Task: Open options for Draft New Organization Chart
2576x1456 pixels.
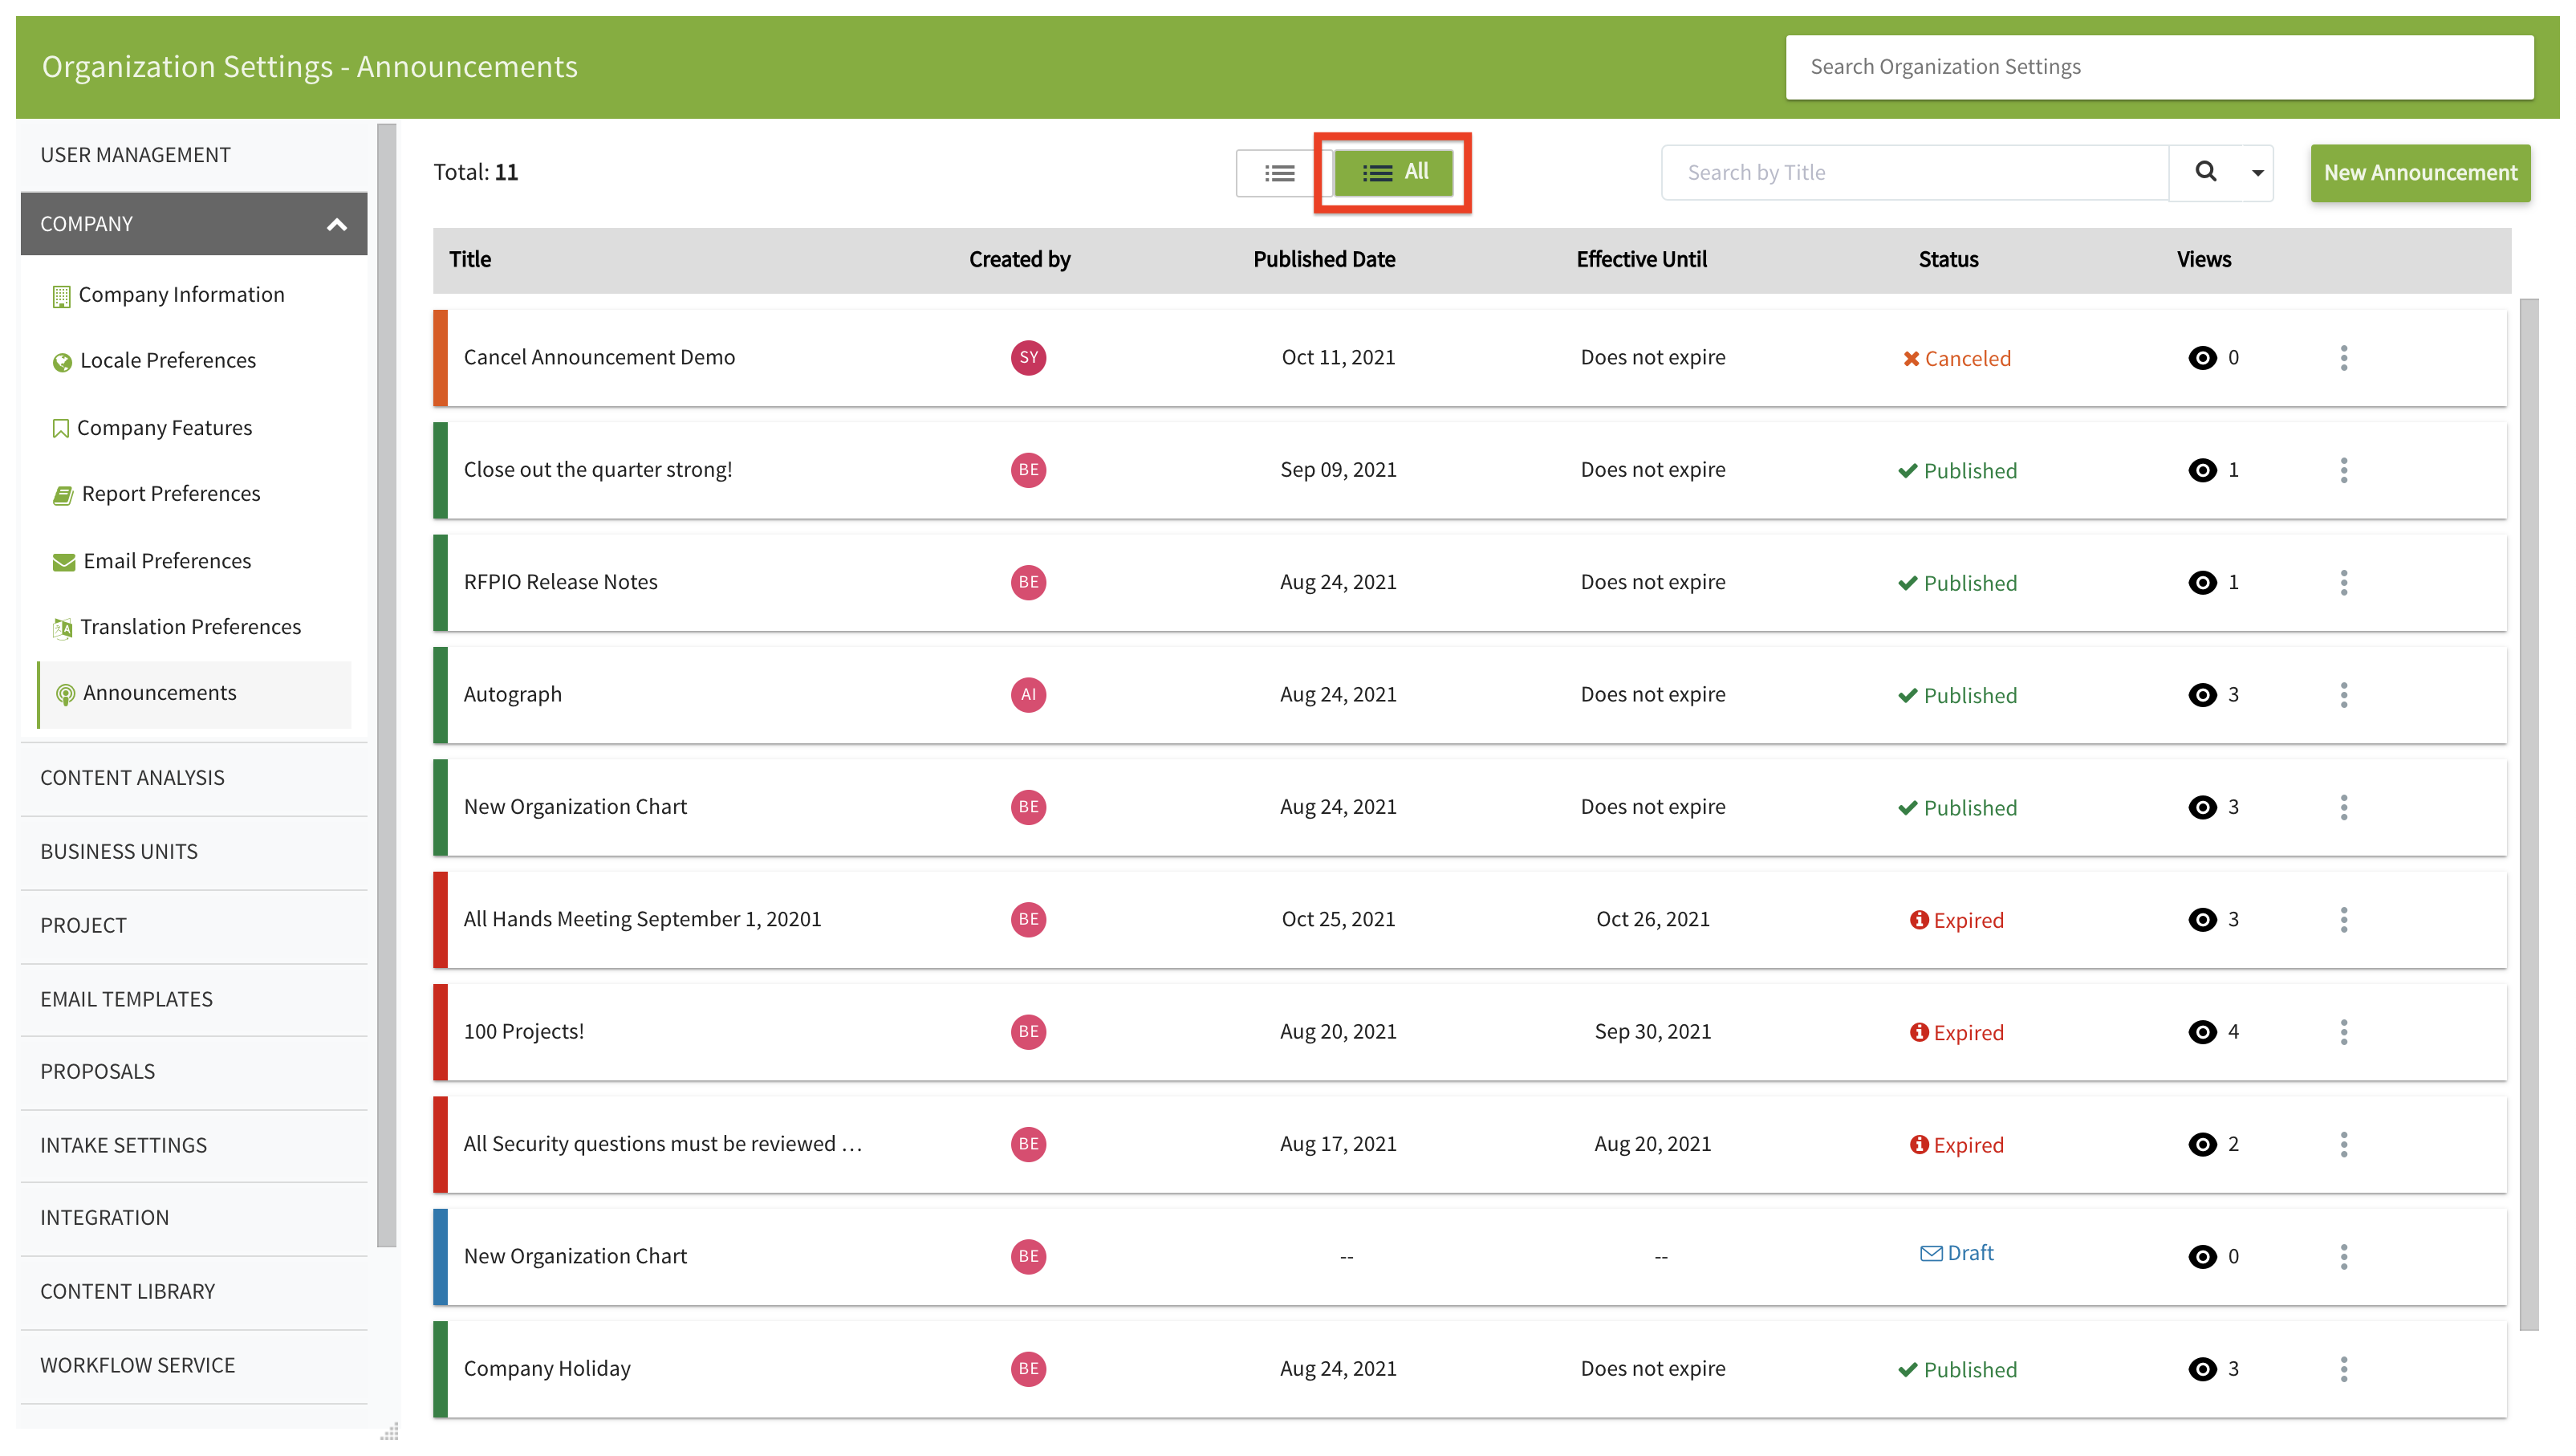Action: [x=2343, y=1256]
